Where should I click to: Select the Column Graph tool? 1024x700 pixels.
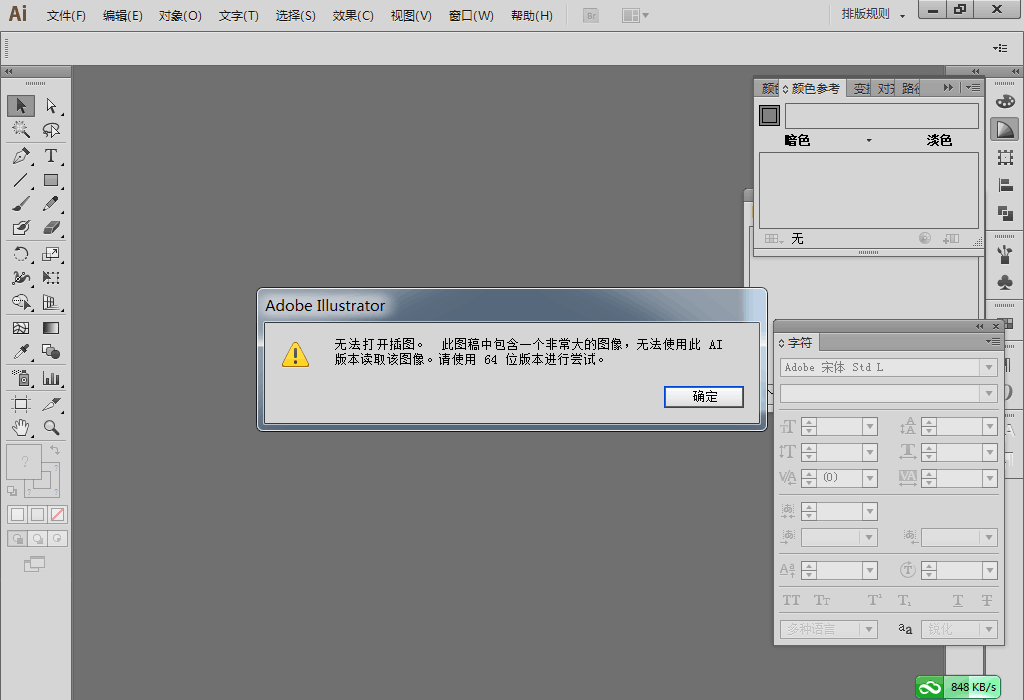tap(51, 378)
